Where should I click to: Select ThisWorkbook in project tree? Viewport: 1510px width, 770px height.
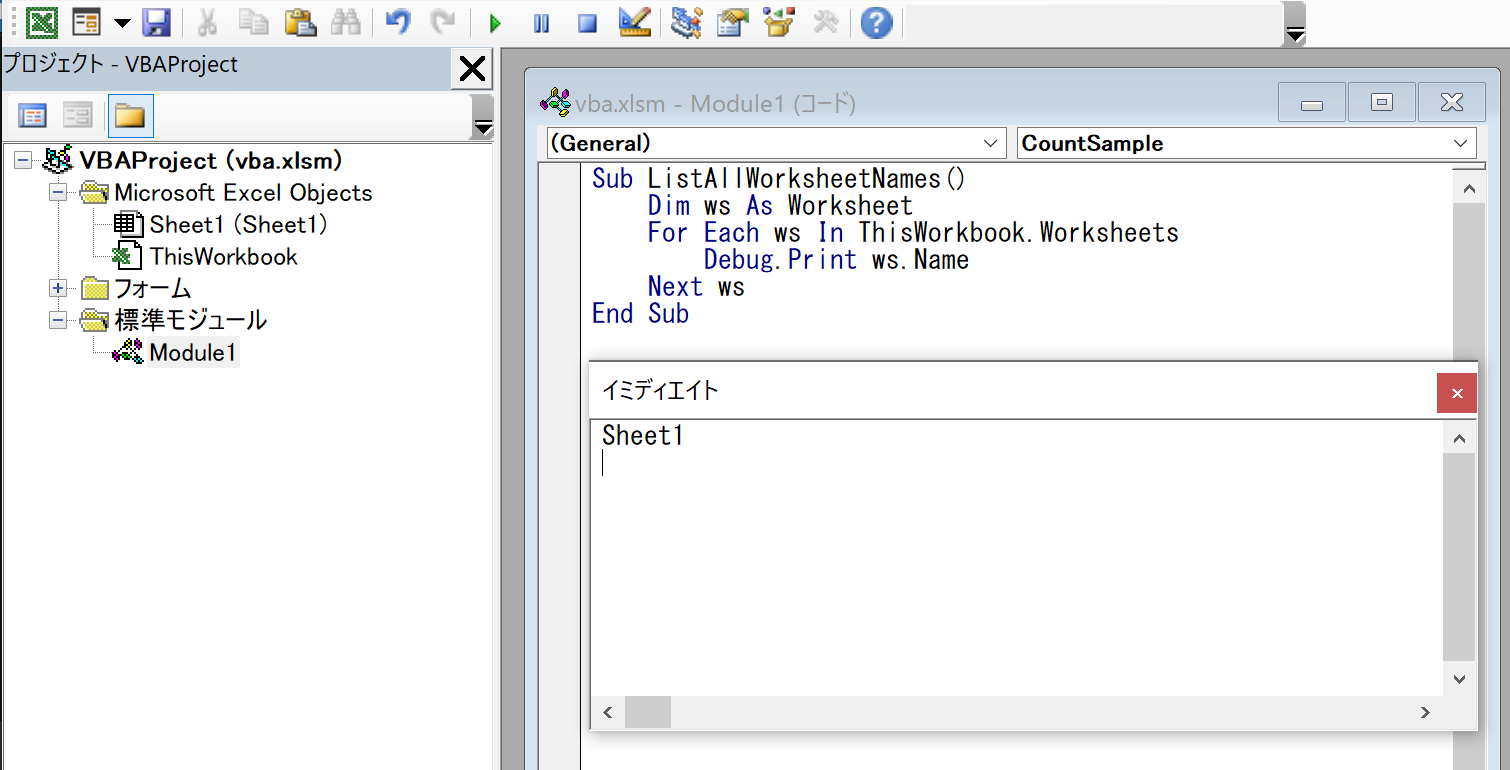click(223, 257)
